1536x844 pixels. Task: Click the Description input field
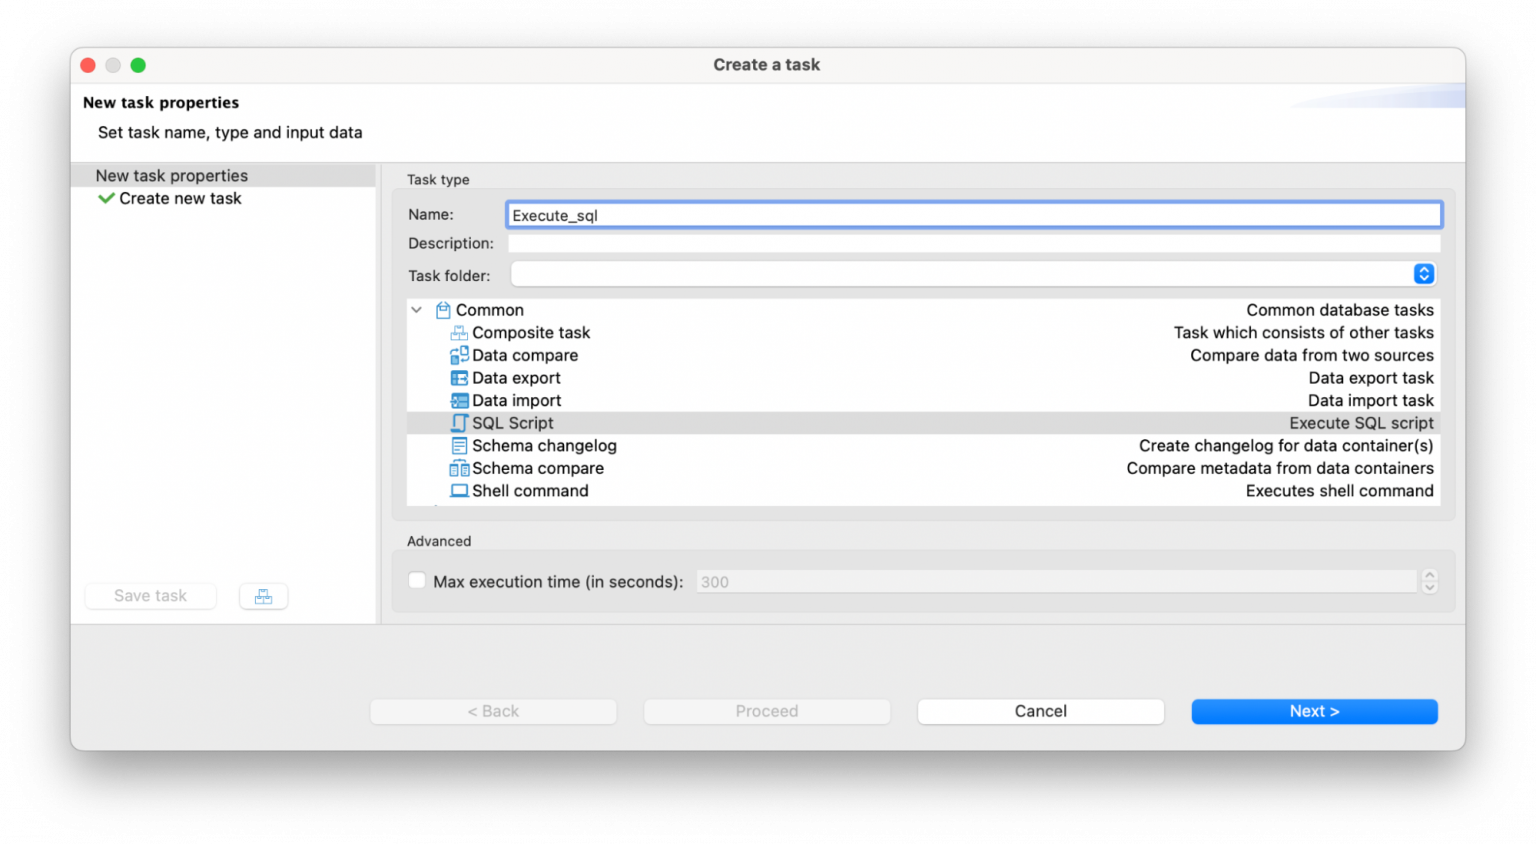coord(975,243)
